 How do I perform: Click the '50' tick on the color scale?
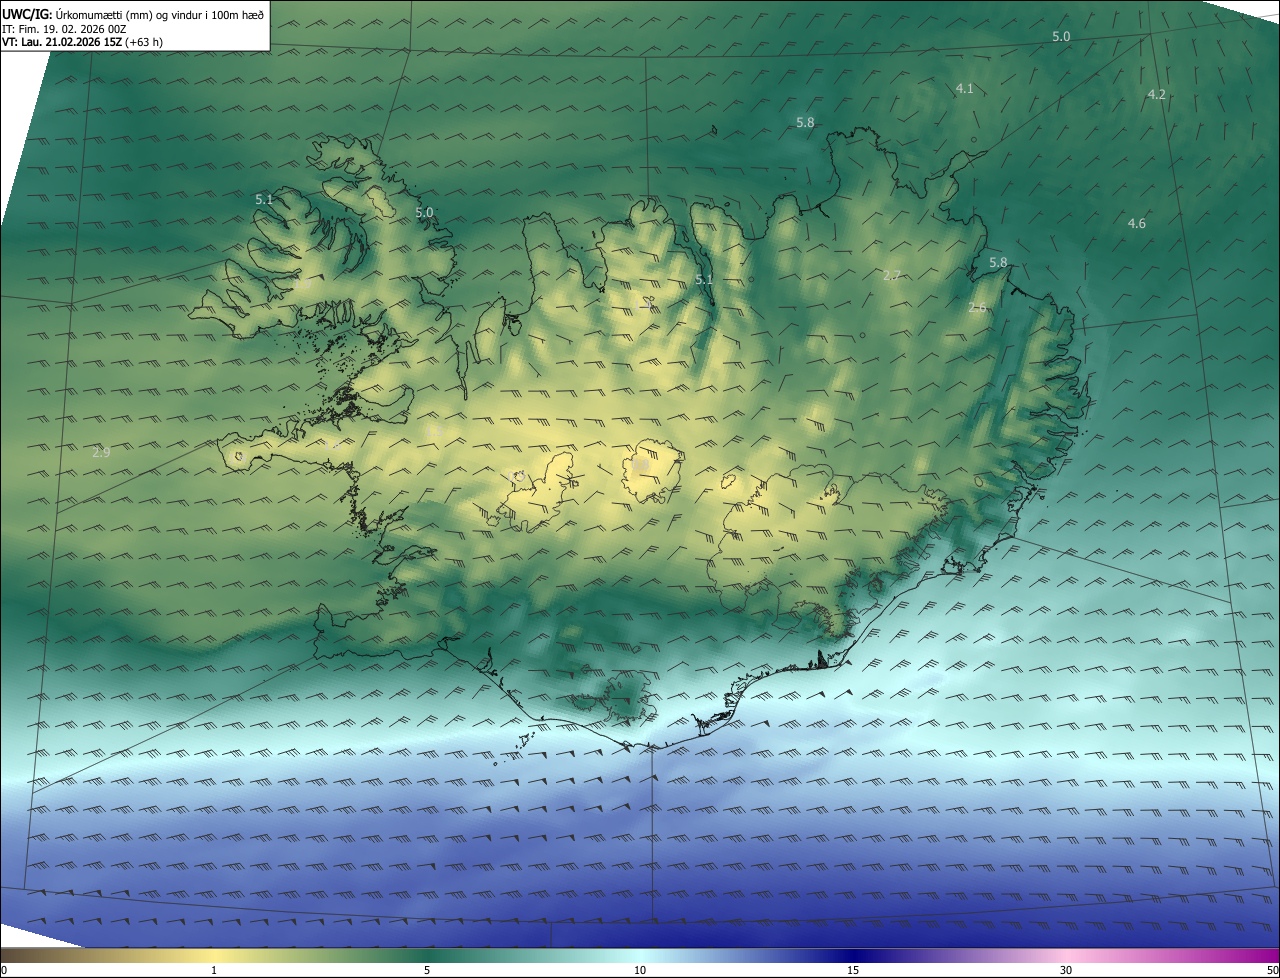coord(1272,970)
